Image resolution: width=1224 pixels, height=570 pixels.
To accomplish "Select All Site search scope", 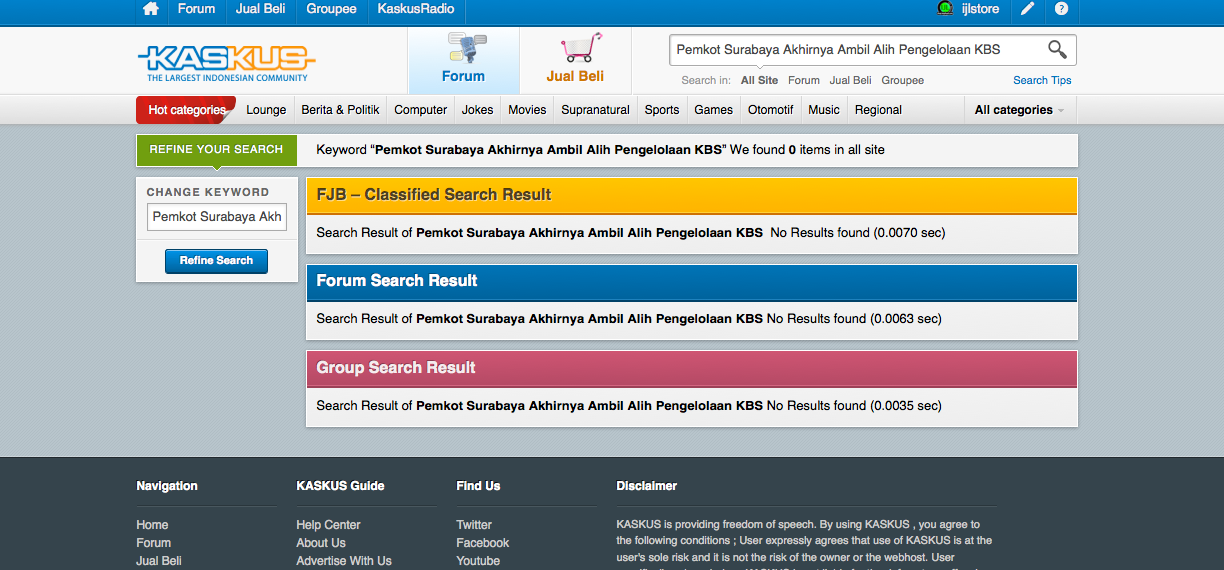I will (x=759, y=80).
